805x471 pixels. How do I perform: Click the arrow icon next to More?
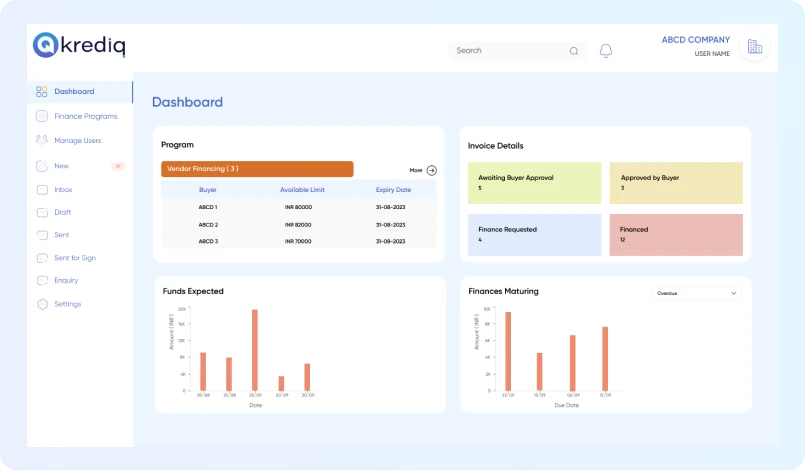click(x=432, y=171)
